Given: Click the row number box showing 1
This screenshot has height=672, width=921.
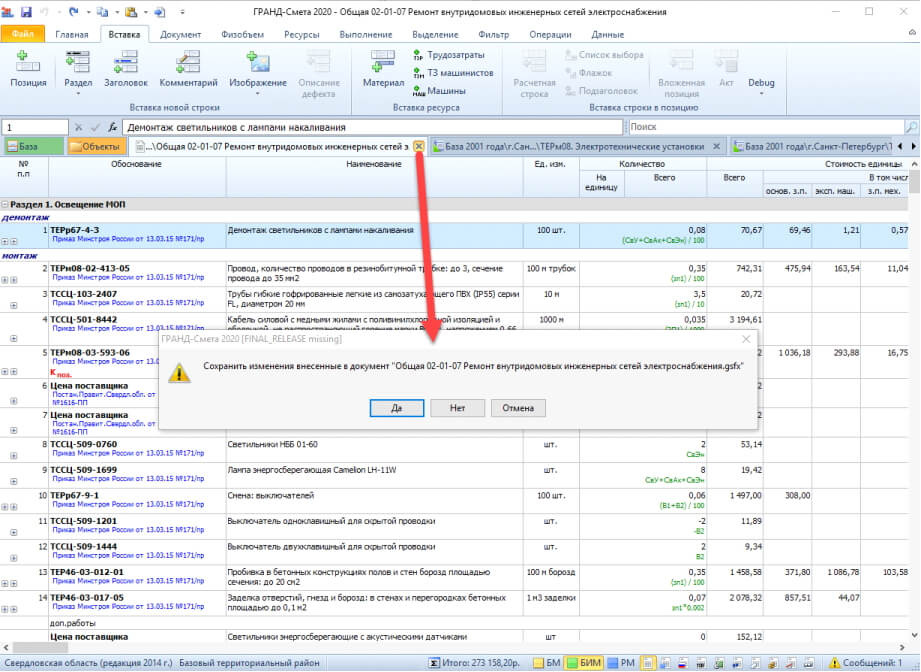Looking at the screenshot, I should tap(35, 127).
